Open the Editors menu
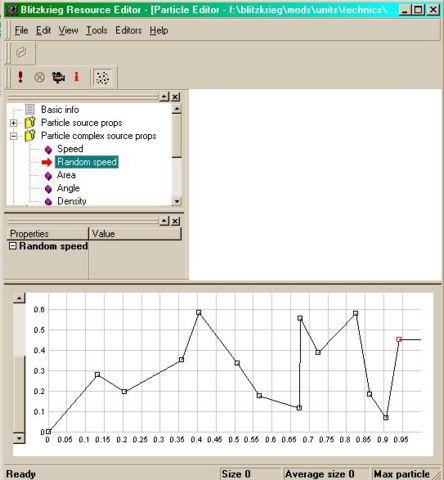The width and height of the screenshot is (444, 480). coord(128,30)
